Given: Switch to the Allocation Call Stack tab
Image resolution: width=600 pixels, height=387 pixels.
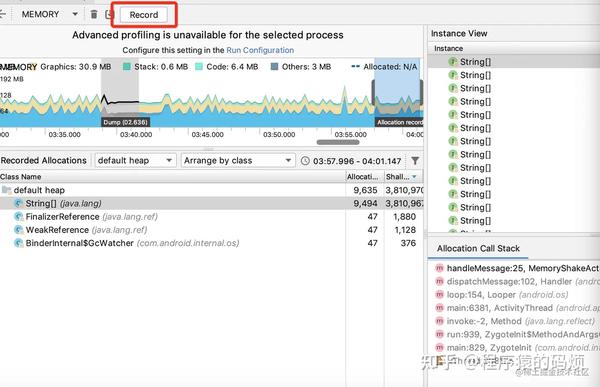Looking at the screenshot, I should tap(478, 248).
